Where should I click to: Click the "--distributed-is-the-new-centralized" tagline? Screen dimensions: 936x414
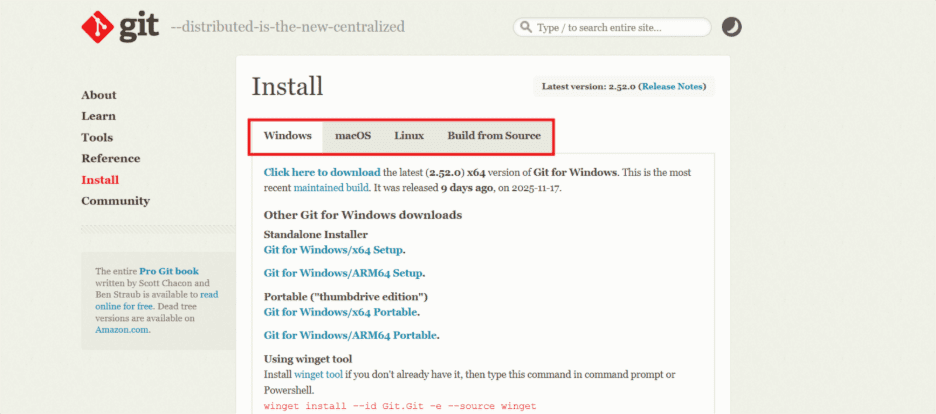click(288, 27)
